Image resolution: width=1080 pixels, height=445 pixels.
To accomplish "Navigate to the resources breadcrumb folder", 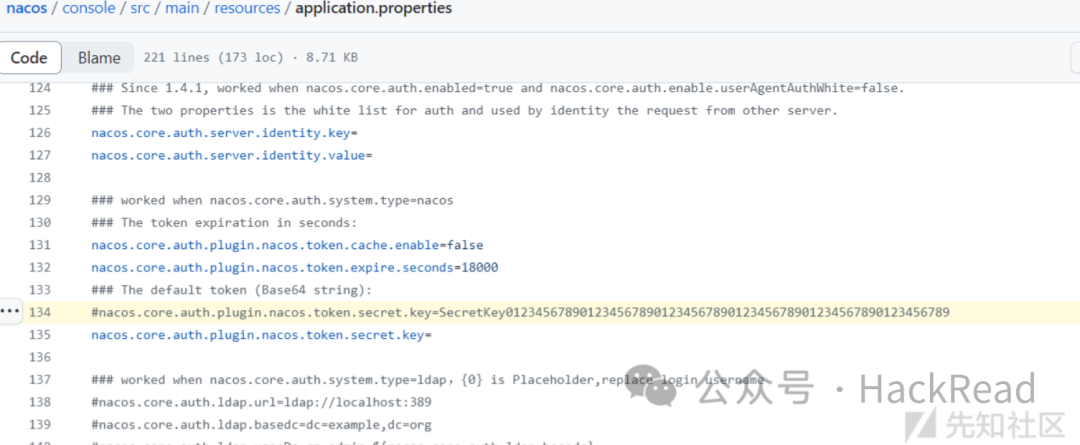I will pos(247,8).
